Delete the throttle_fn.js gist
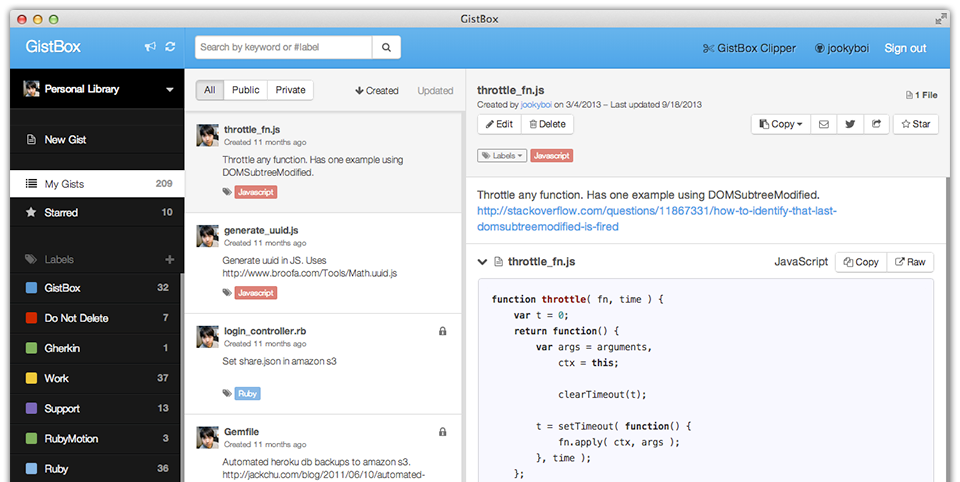Image resolution: width=960 pixels, height=482 pixels. [547, 124]
